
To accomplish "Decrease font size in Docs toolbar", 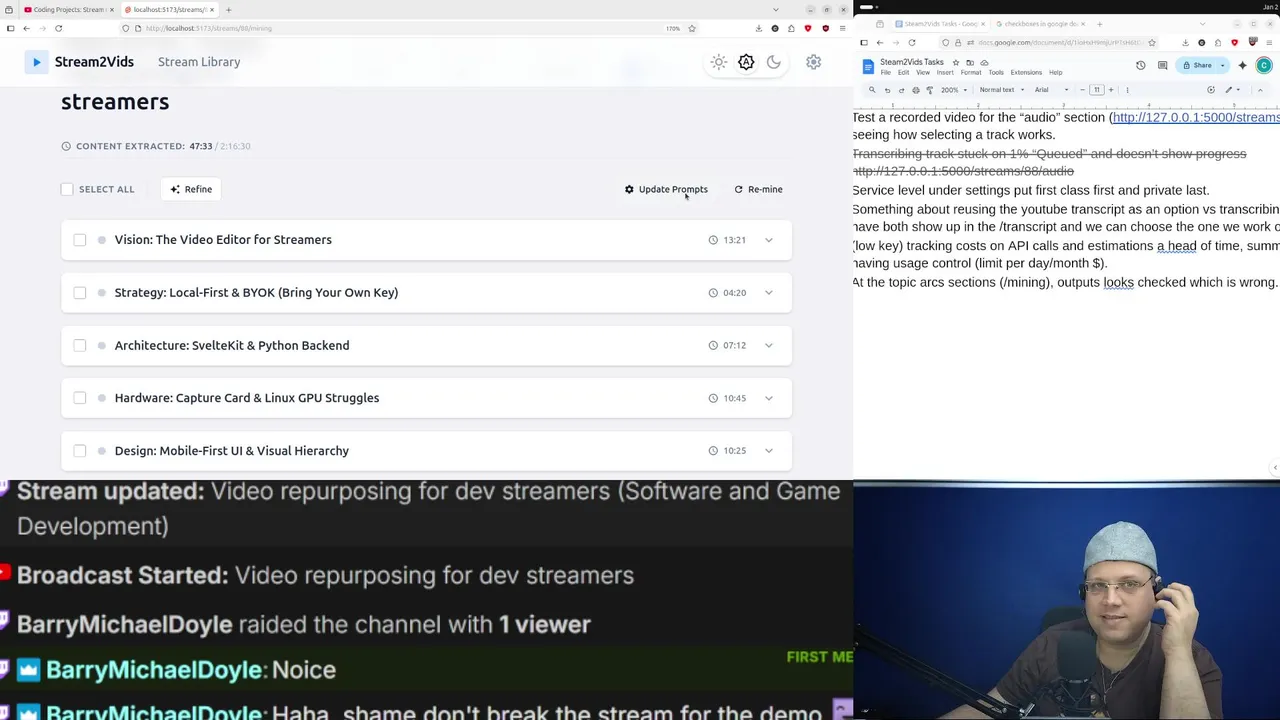I will coord(1082,90).
